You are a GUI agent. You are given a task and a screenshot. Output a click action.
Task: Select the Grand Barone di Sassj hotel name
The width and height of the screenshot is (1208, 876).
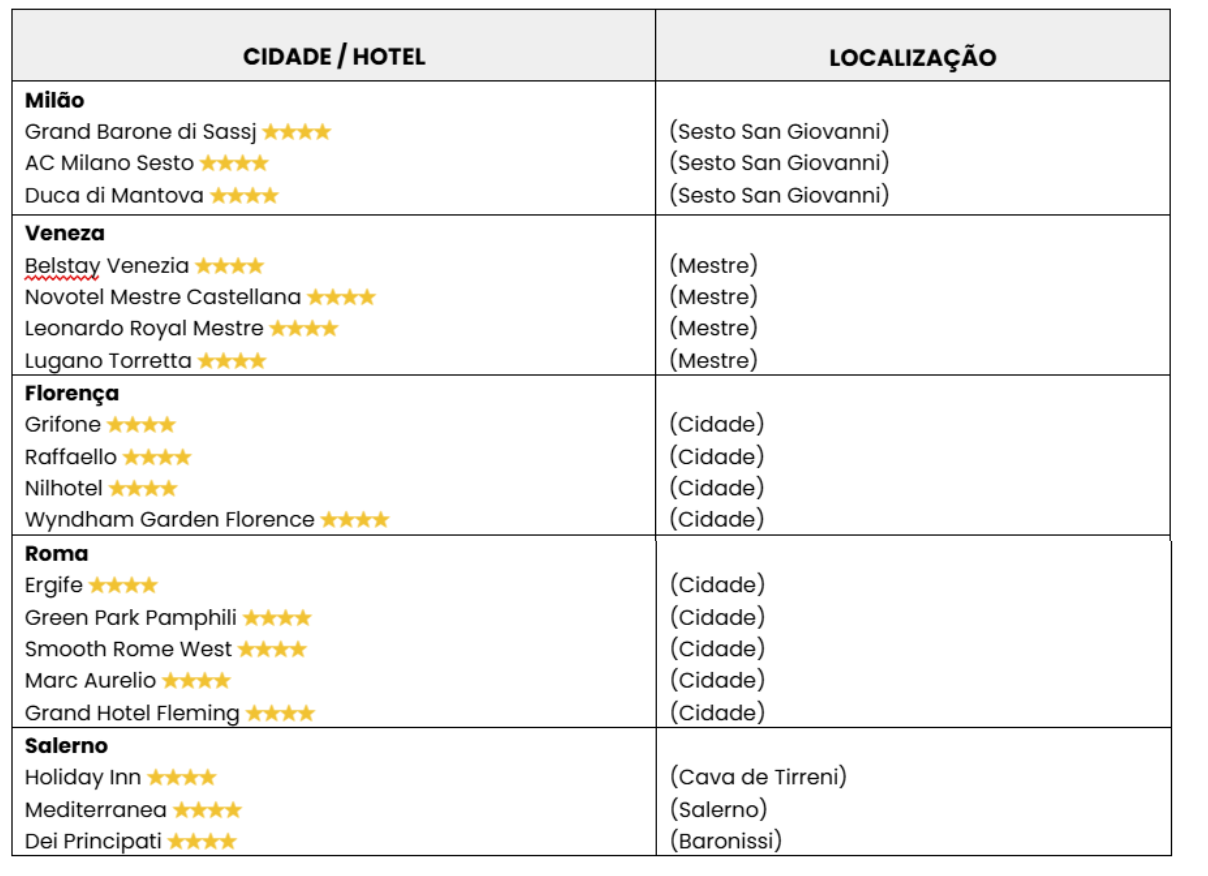[141, 131]
